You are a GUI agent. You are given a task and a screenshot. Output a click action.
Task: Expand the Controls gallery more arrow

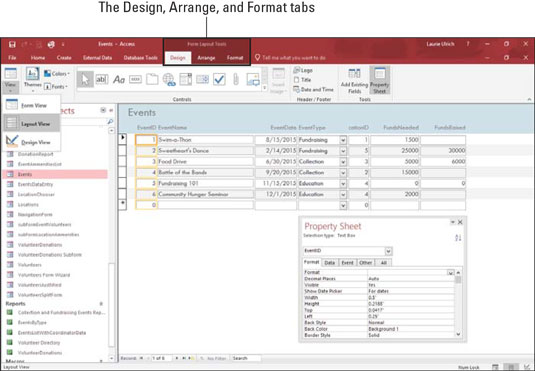pyautogui.click(x=264, y=88)
